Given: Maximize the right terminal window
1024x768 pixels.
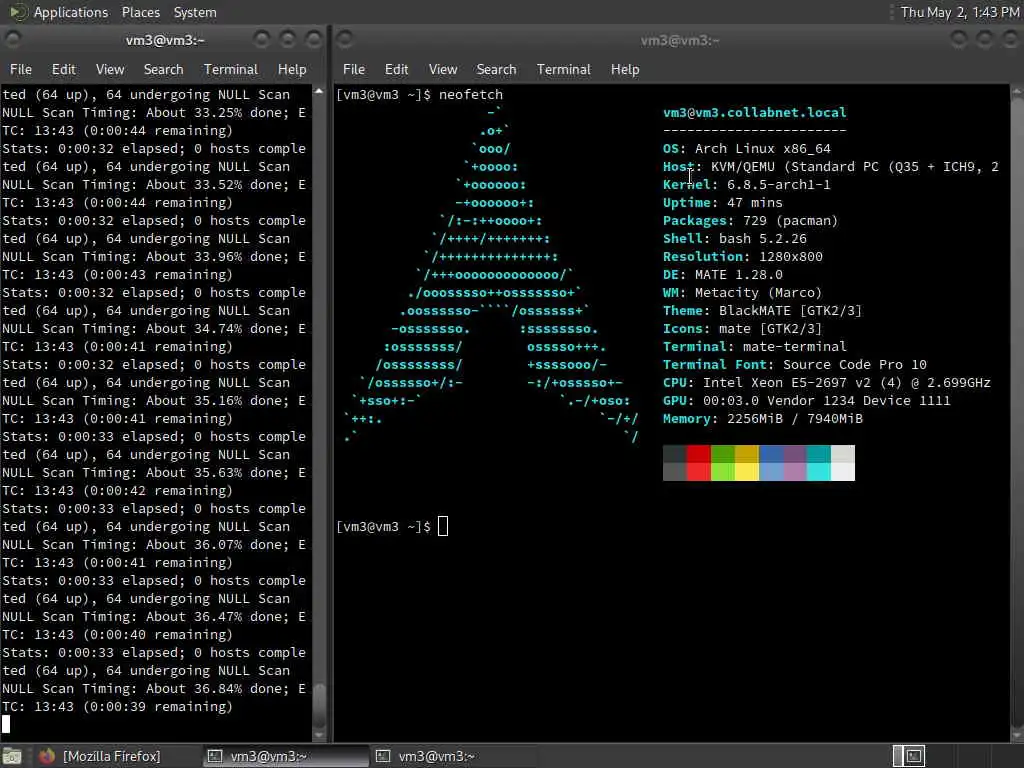Looking at the screenshot, I should click(985, 40).
